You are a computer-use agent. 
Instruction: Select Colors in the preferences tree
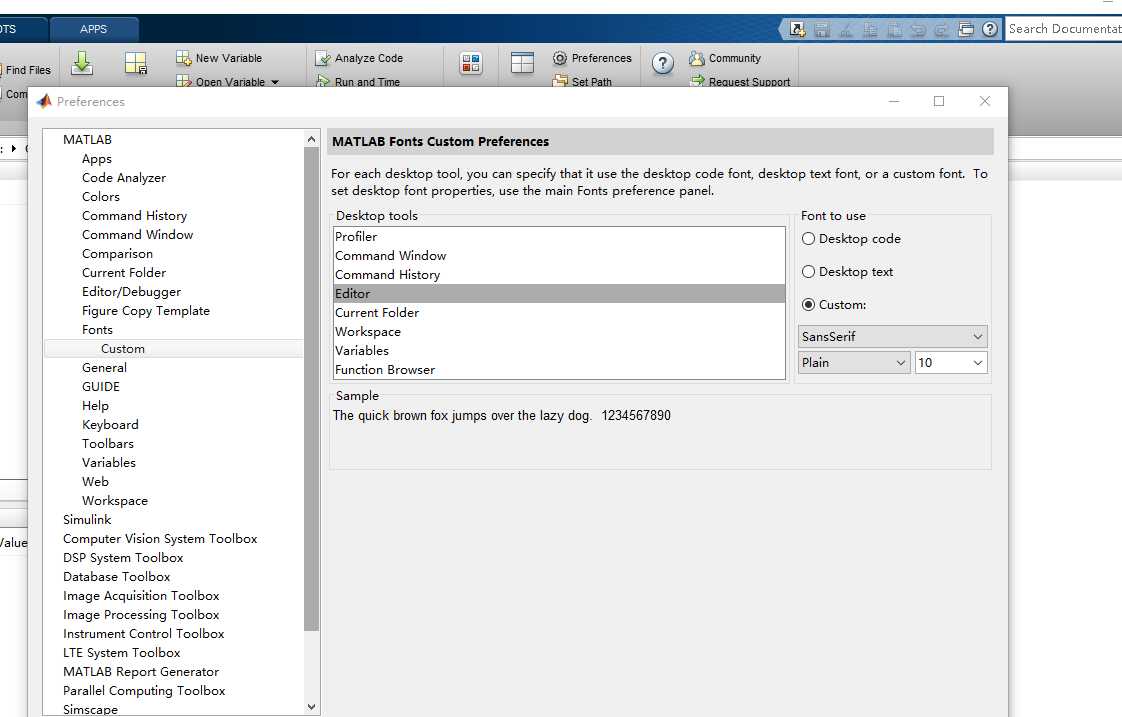(x=101, y=196)
